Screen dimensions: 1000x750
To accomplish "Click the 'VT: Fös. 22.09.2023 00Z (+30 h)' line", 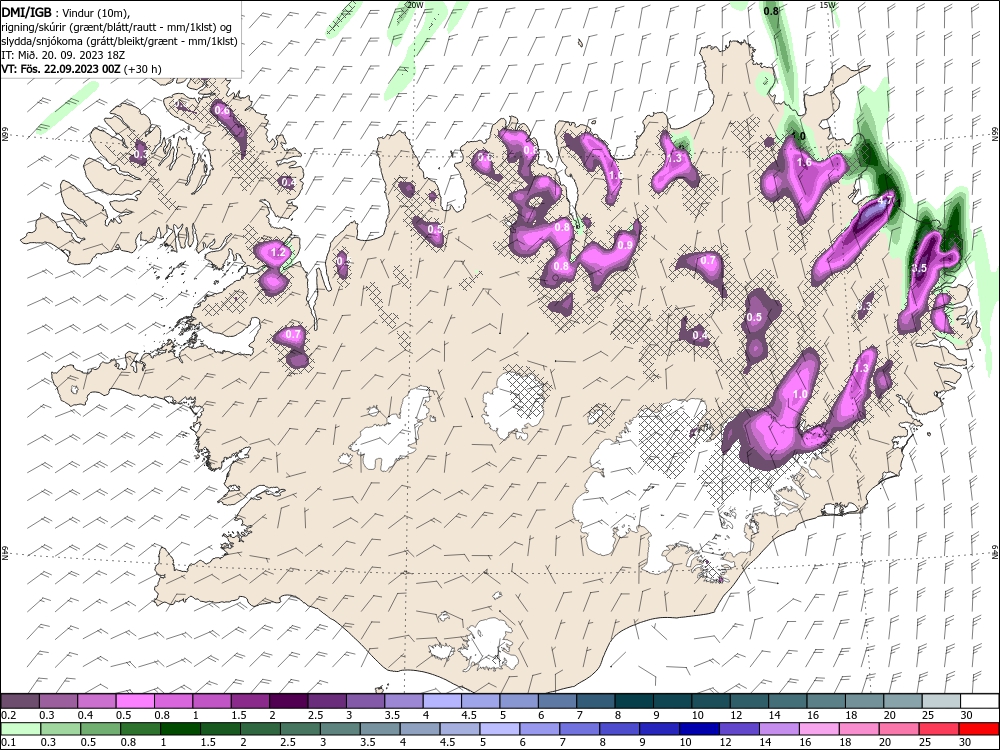I will click(81, 69).
